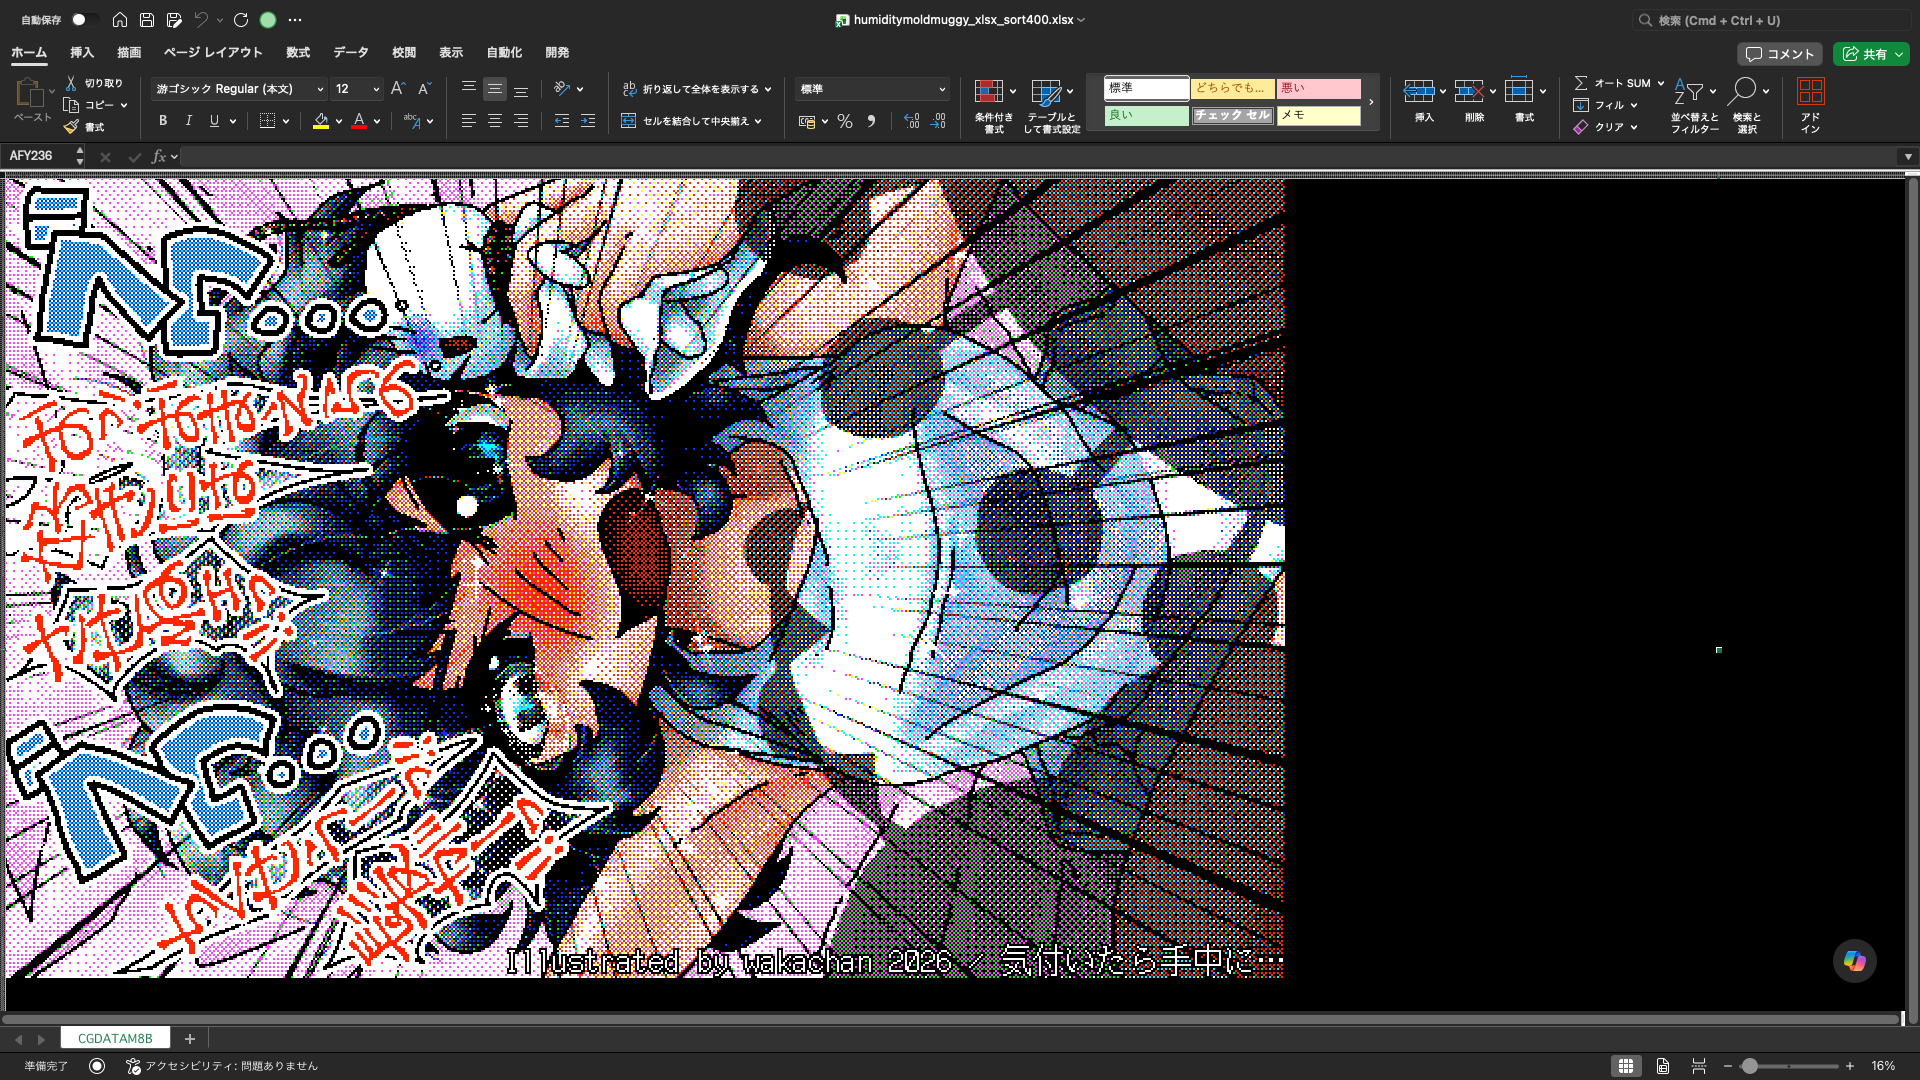The width and height of the screenshot is (1920, 1080).
Task: Apply the 良い cell style
Action: [1147, 115]
